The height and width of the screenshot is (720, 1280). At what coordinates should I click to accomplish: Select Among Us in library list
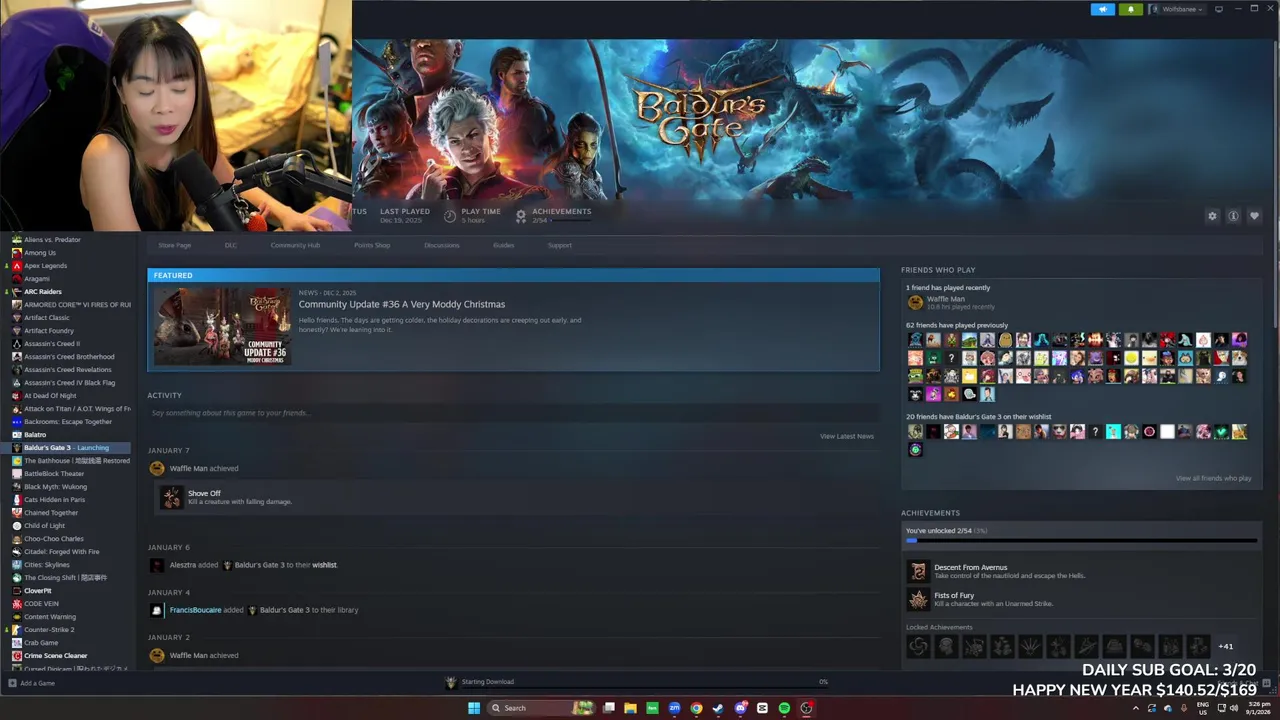coord(40,253)
